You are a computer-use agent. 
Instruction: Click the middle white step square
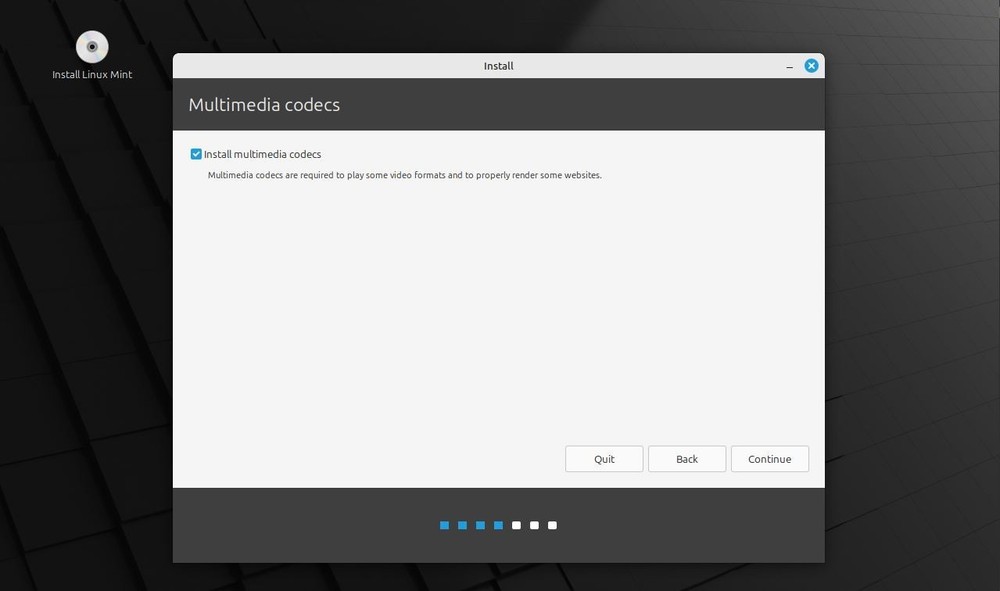534,525
